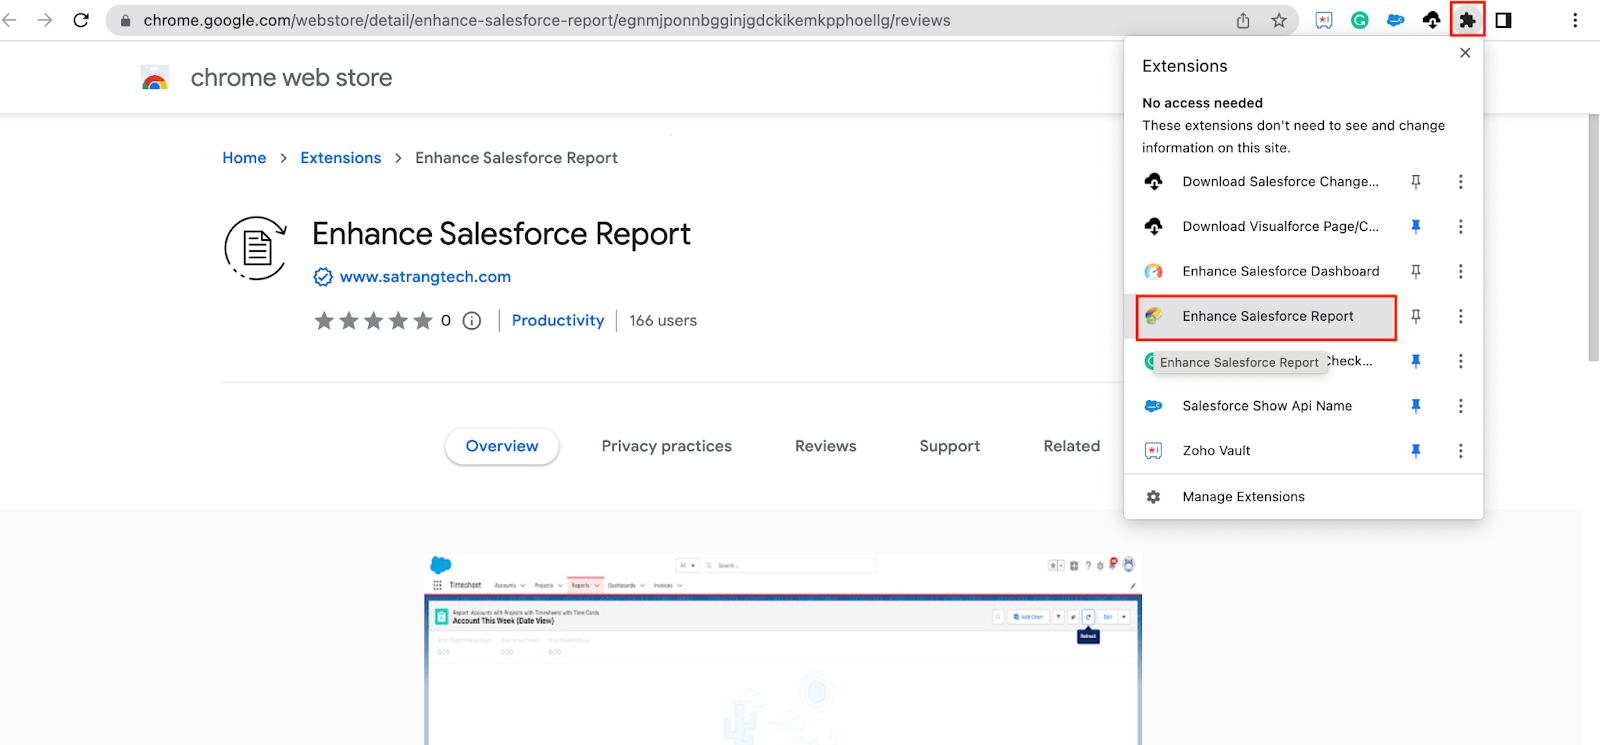Pin Enhance Salesforce Dashboard extension
The width and height of the screenshot is (1600, 745).
[1415, 271]
